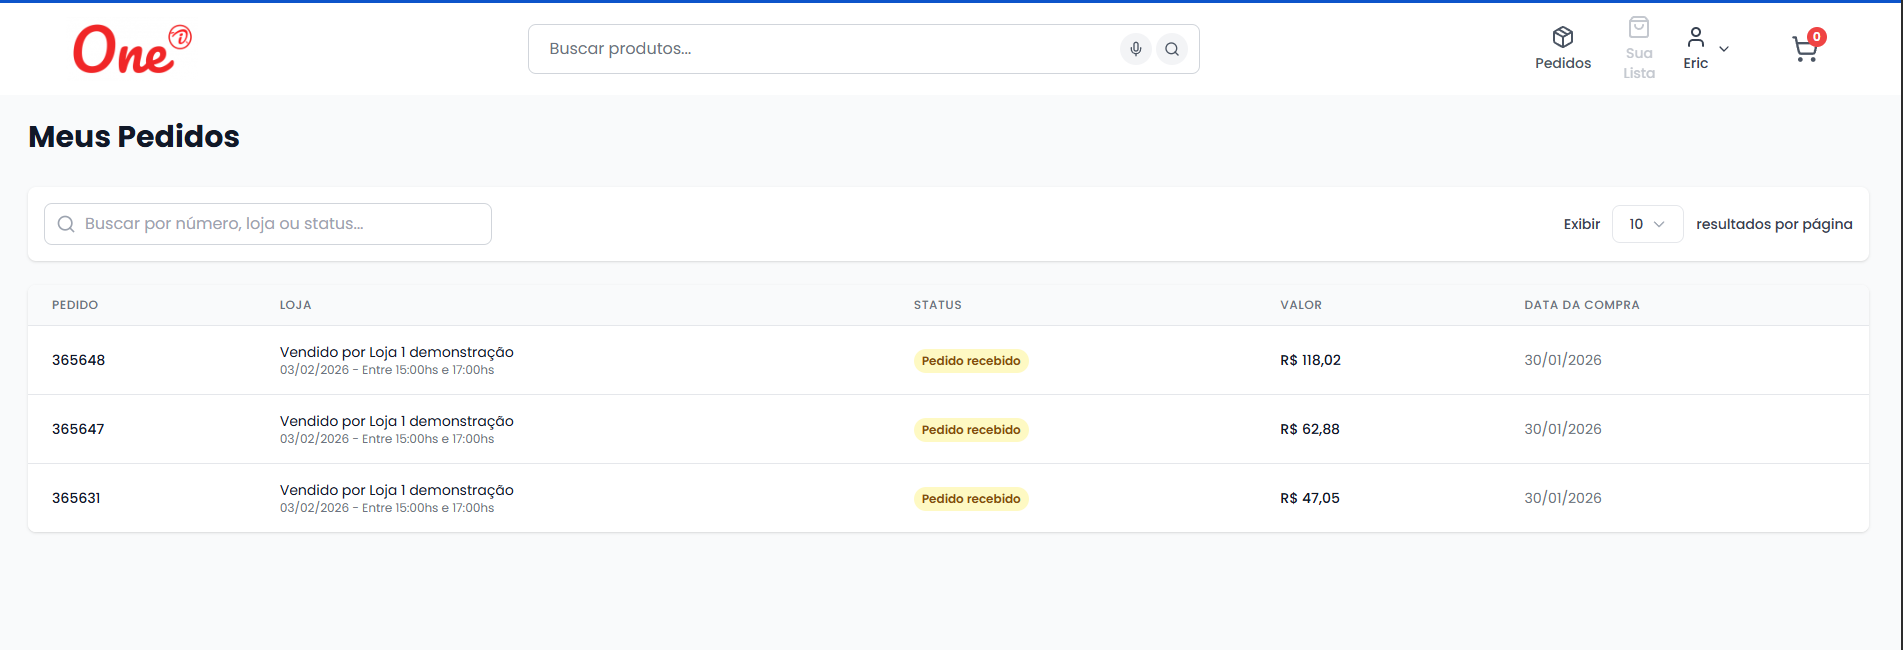
Task: Open the results per page dropdown
Action: pos(1646,224)
